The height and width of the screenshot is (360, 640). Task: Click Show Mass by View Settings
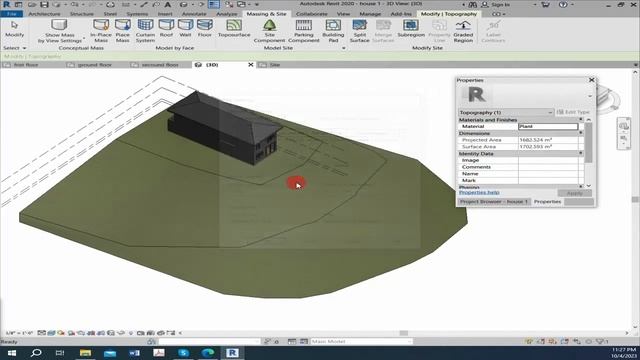(60, 31)
